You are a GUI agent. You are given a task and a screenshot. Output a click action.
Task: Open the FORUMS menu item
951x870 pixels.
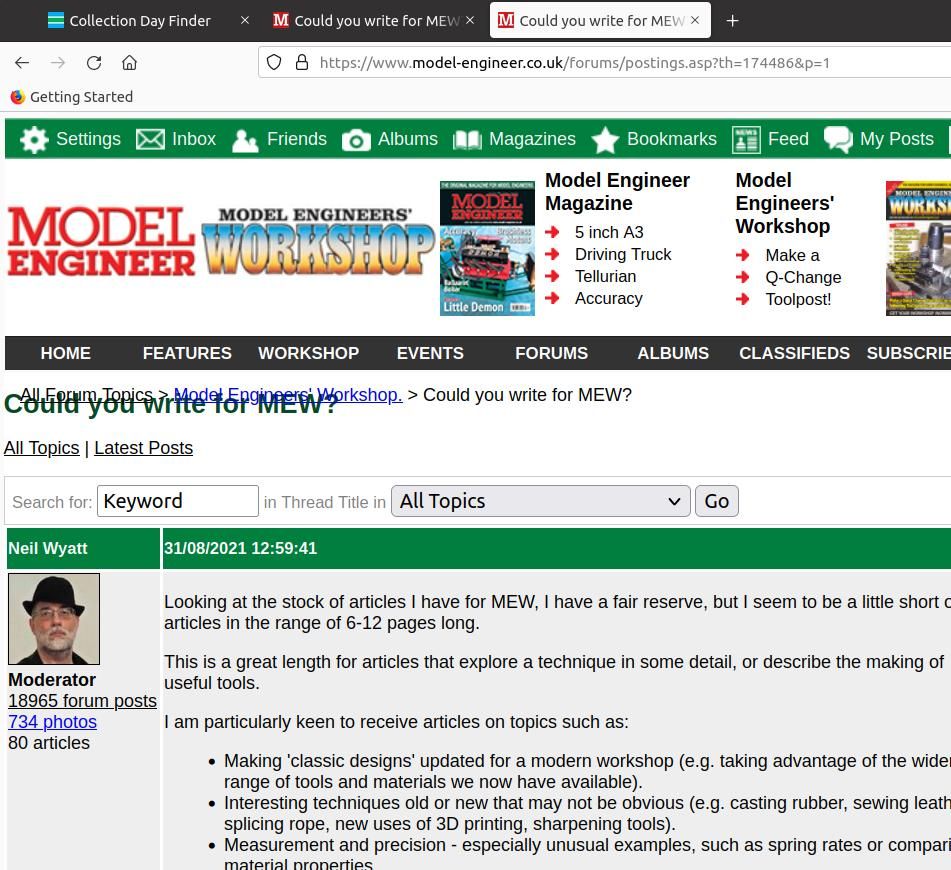click(x=551, y=353)
